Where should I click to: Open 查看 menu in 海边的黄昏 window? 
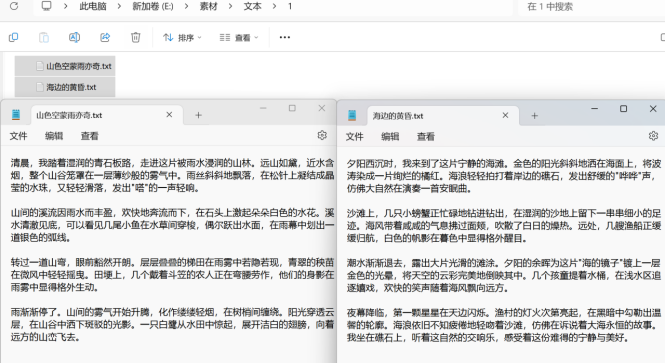tap(426, 136)
